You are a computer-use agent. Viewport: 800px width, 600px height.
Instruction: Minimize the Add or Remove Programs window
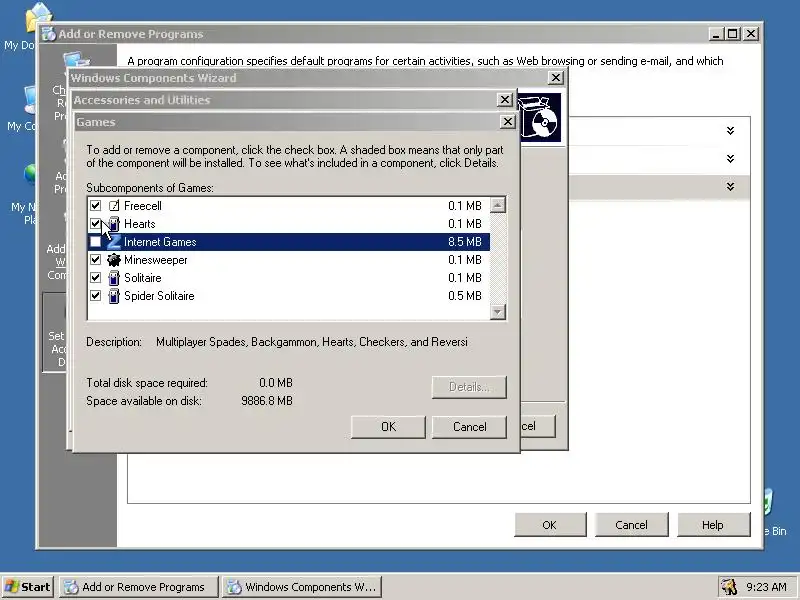[x=716, y=34]
